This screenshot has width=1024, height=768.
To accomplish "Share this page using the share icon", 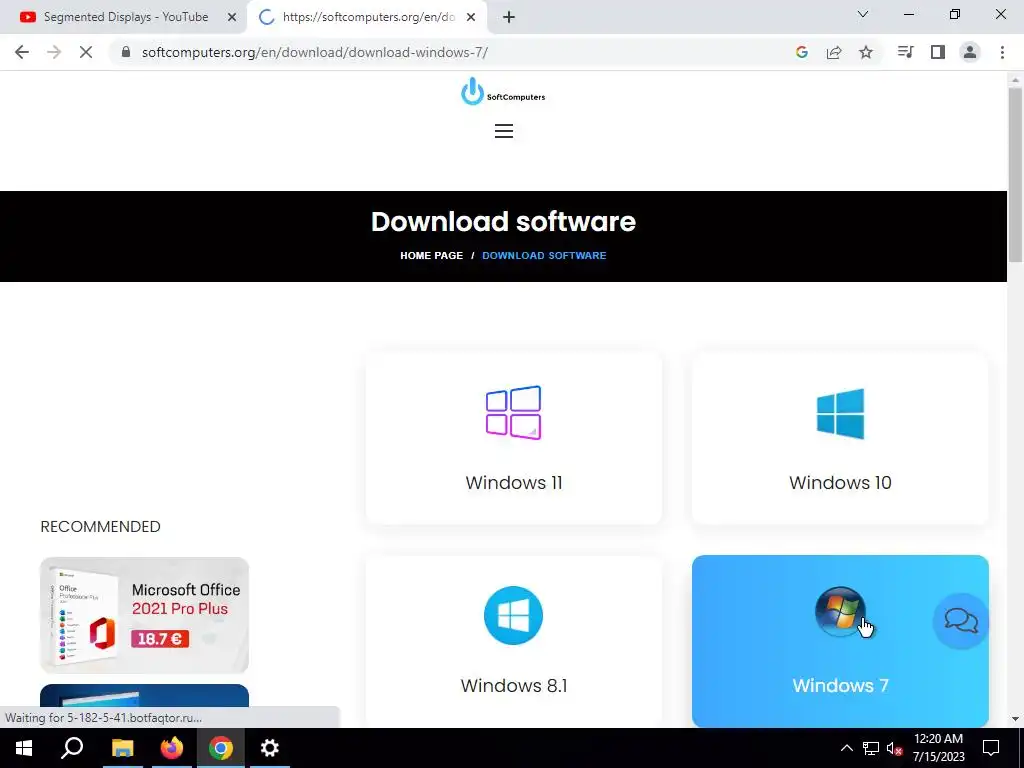I will [x=834, y=52].
